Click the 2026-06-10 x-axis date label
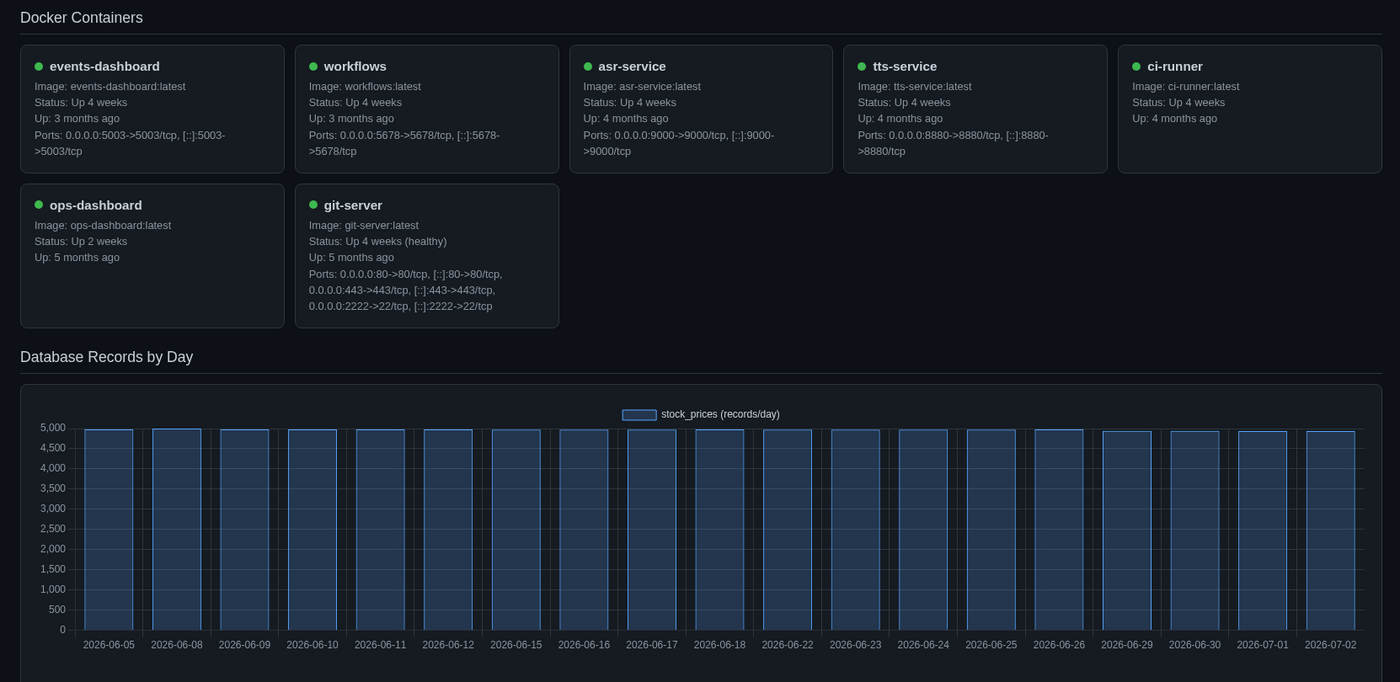1400x682 pixels. 312,645
